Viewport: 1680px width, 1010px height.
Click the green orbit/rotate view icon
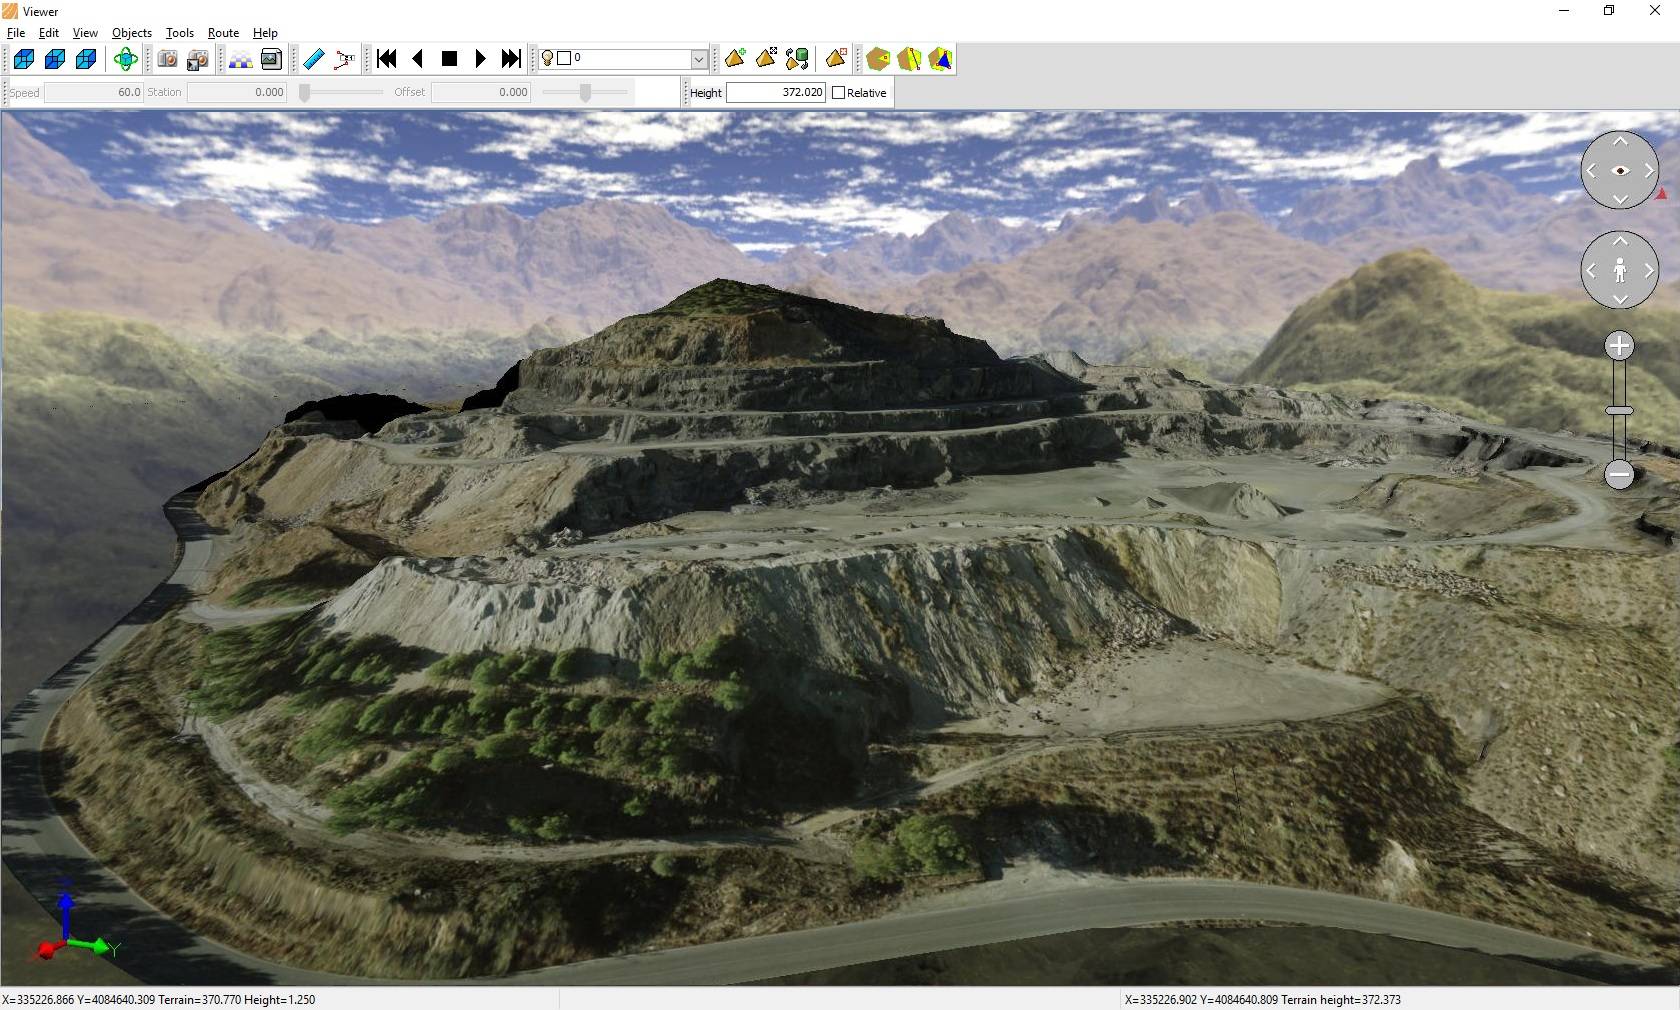coord(125,59)
